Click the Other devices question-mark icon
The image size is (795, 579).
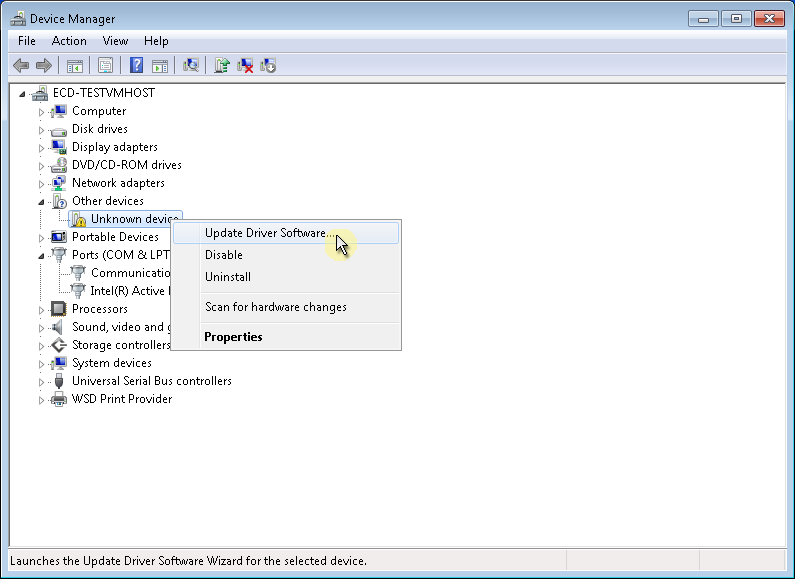[59, 201]
